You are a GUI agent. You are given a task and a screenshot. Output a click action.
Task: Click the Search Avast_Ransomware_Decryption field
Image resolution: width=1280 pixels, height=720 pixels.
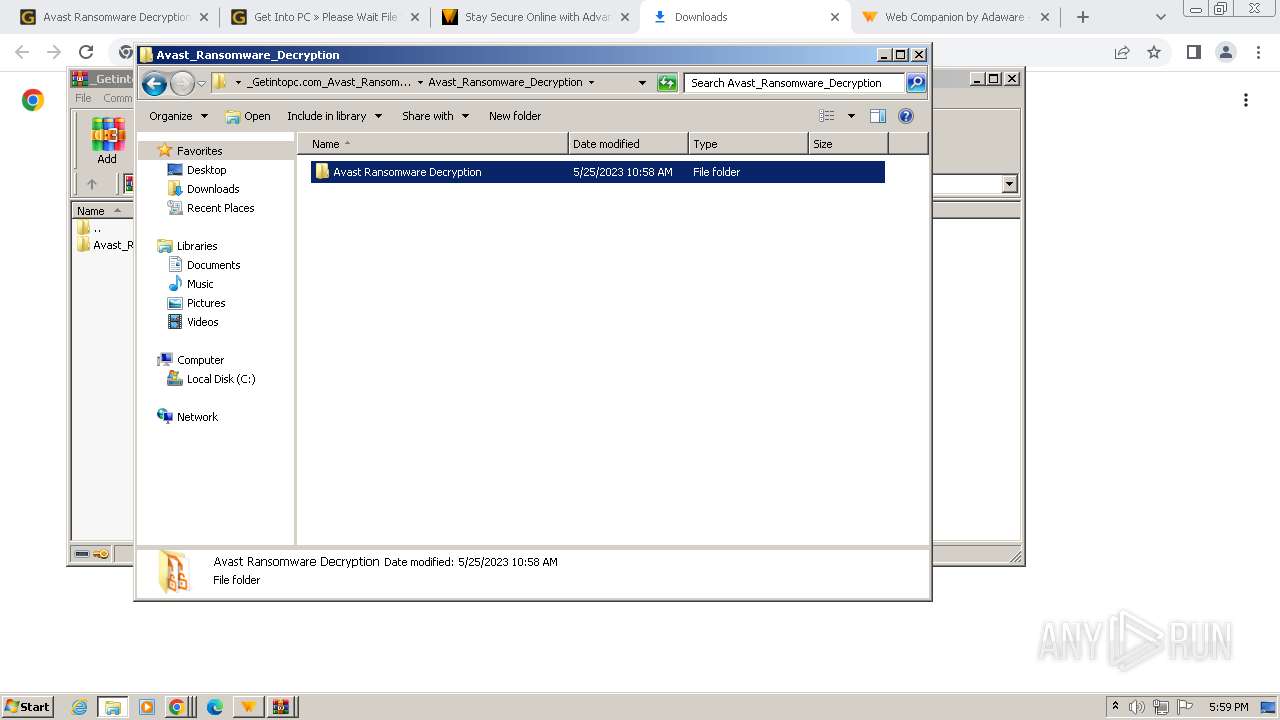pyautogui.click(x=794, y=83)
